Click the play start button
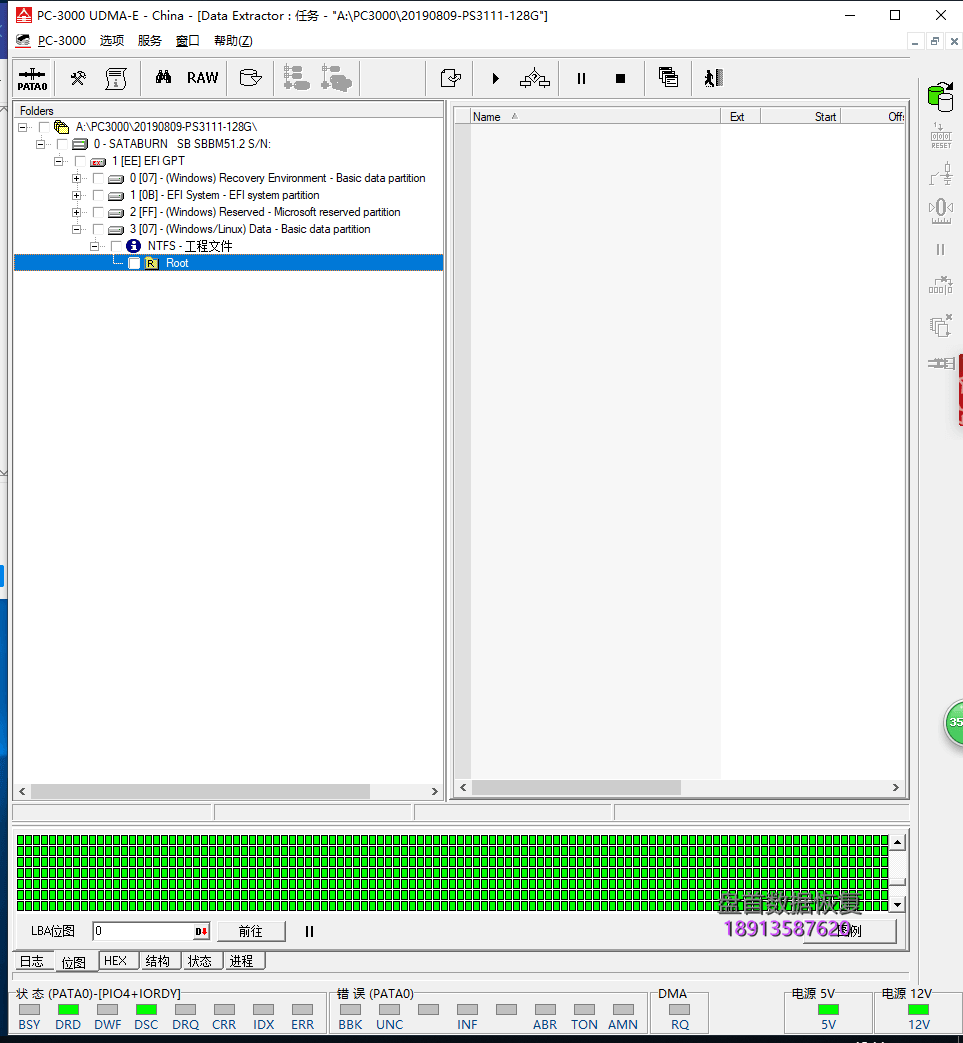The height and width of the screenshot is (1043, 963). tap(495, 78)
